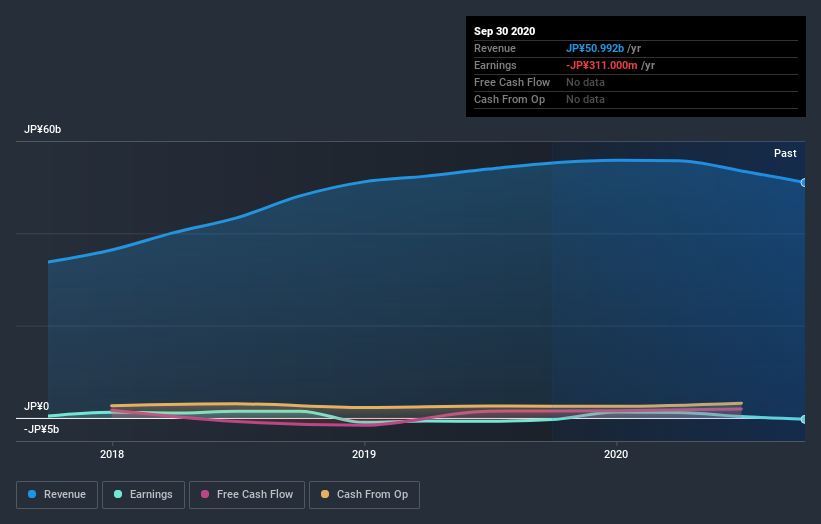The height and width of the screenshot is (524, 821).
Task: Select the earnings data point at Sep 2020
Action: (x=803, y=419)
